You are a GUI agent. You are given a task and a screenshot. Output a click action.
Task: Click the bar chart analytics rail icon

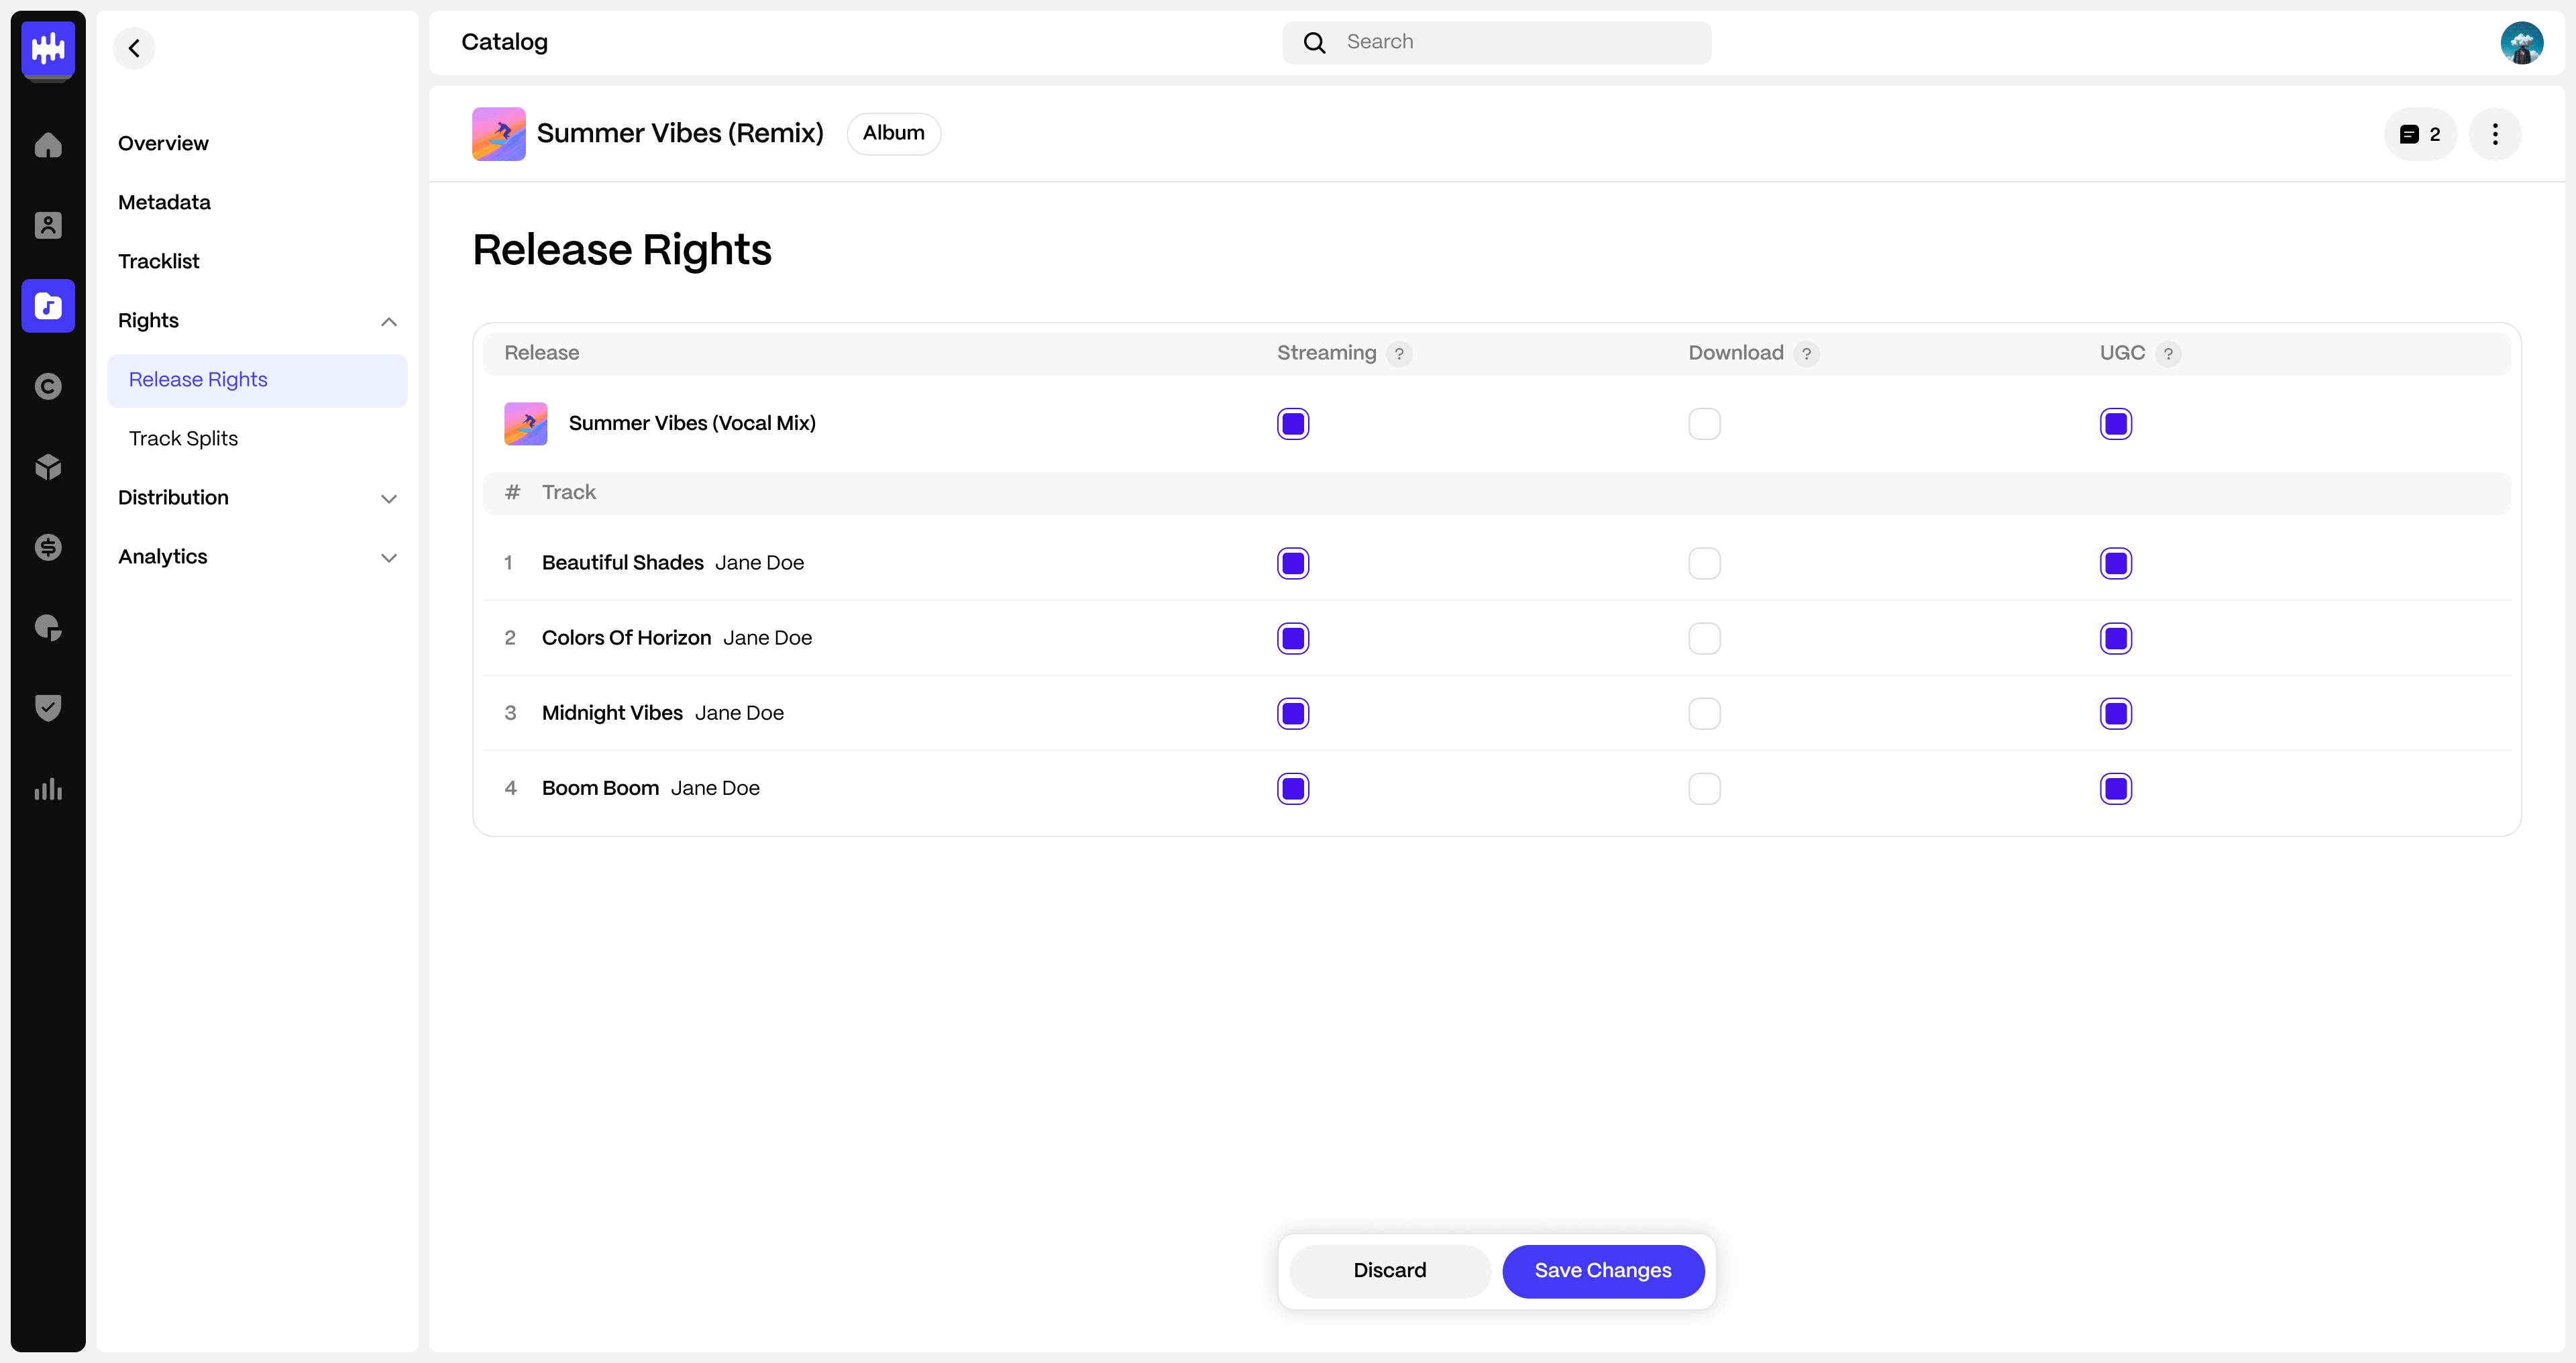click(48, 789)
